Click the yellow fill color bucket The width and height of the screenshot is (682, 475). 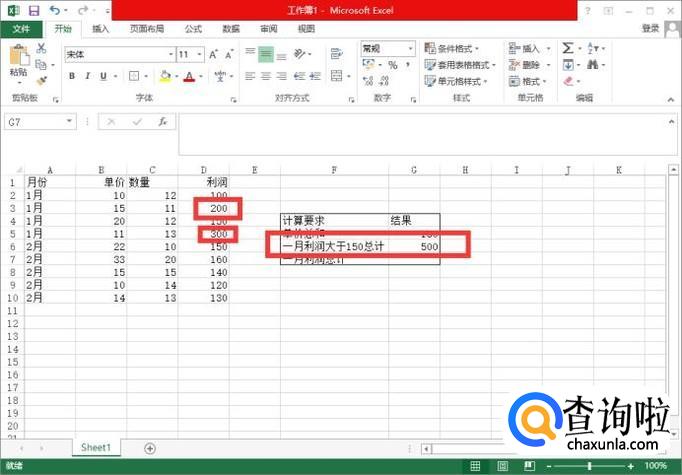click(165, 76)
